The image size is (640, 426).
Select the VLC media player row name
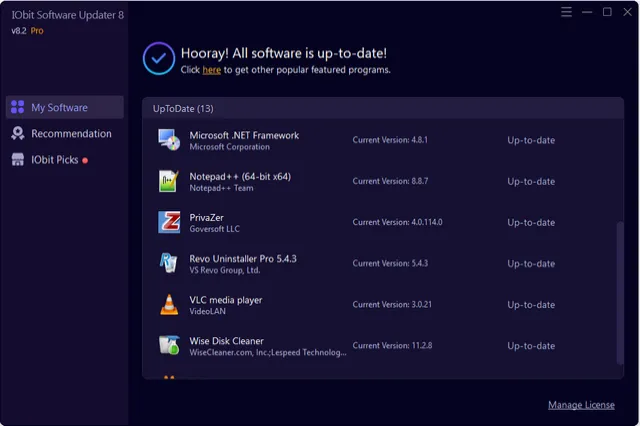[x=225, y=299]
